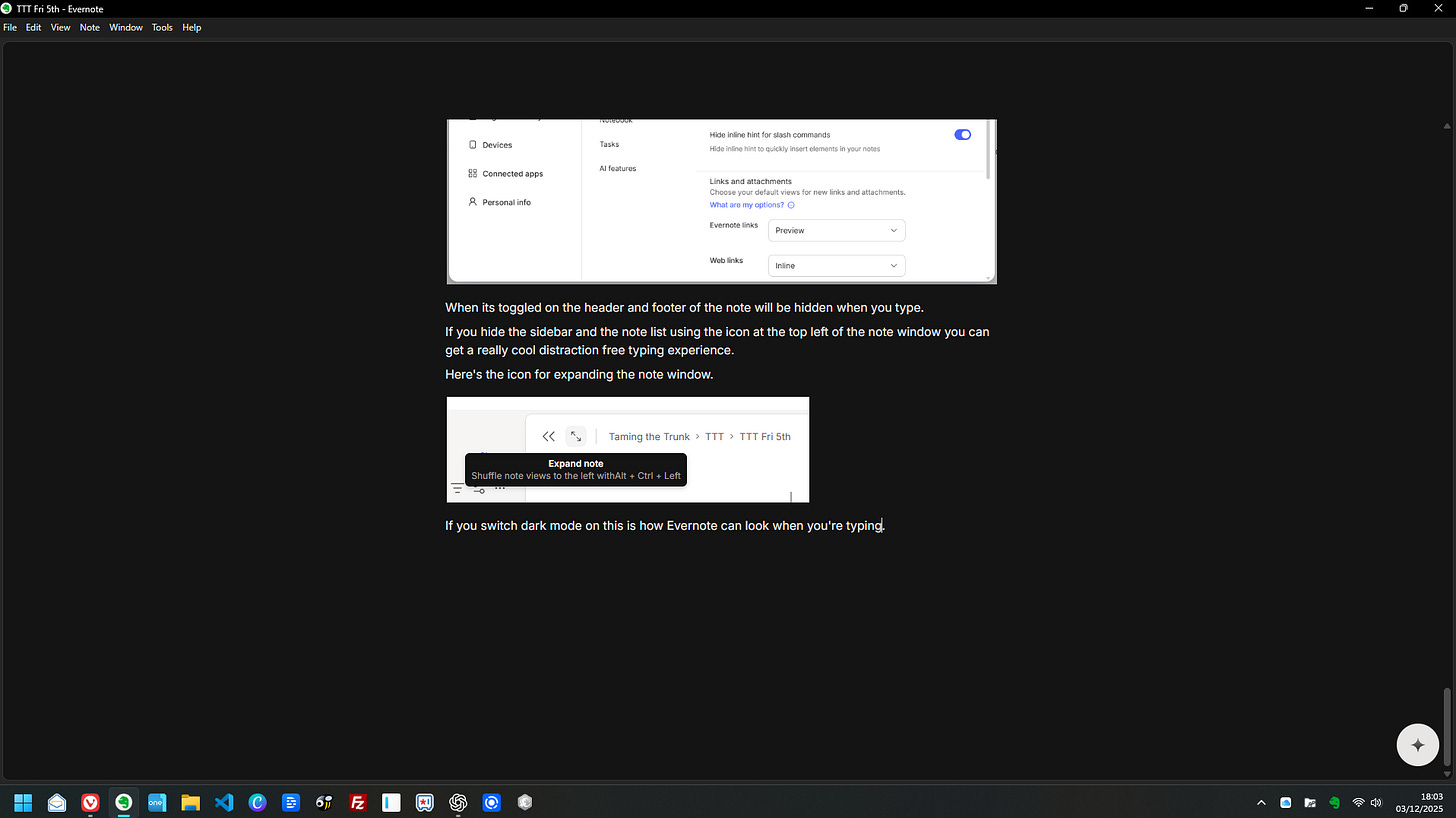
Task: Click the double-chevron collapse icon in image
Action: pyautogui.click(x=548, y=437)
